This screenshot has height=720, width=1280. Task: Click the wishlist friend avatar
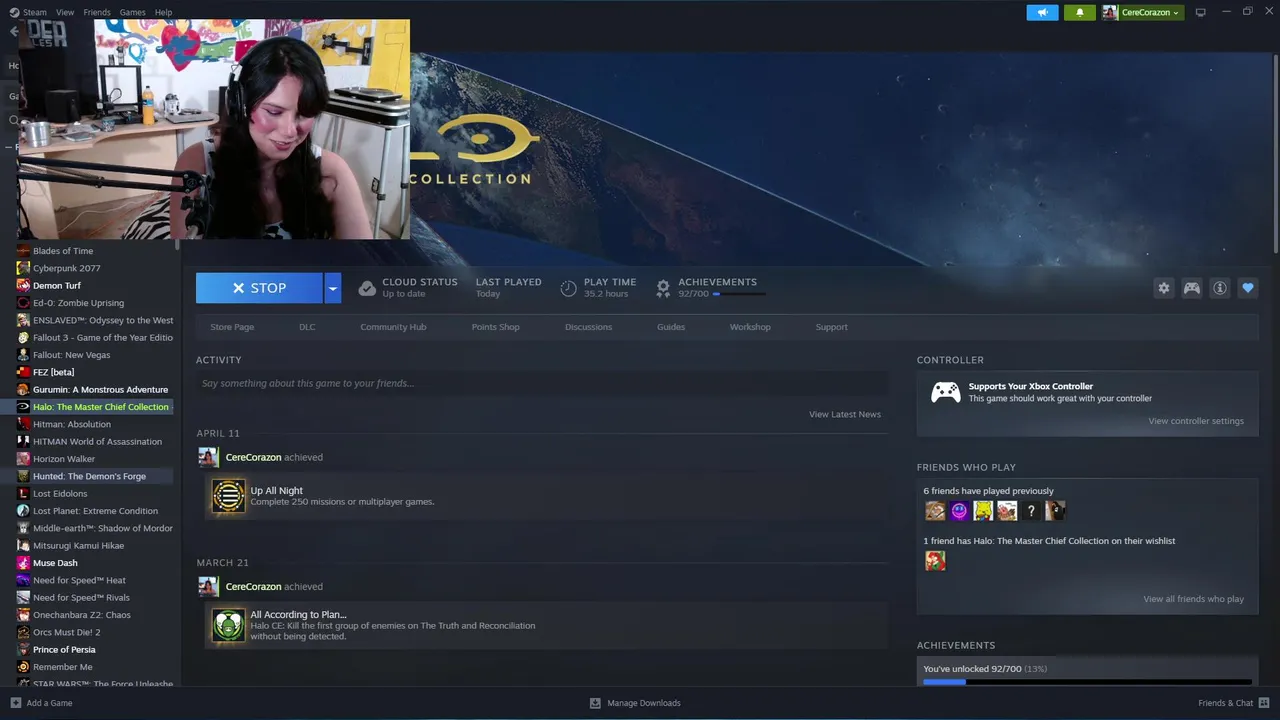[x=935, y=561]
